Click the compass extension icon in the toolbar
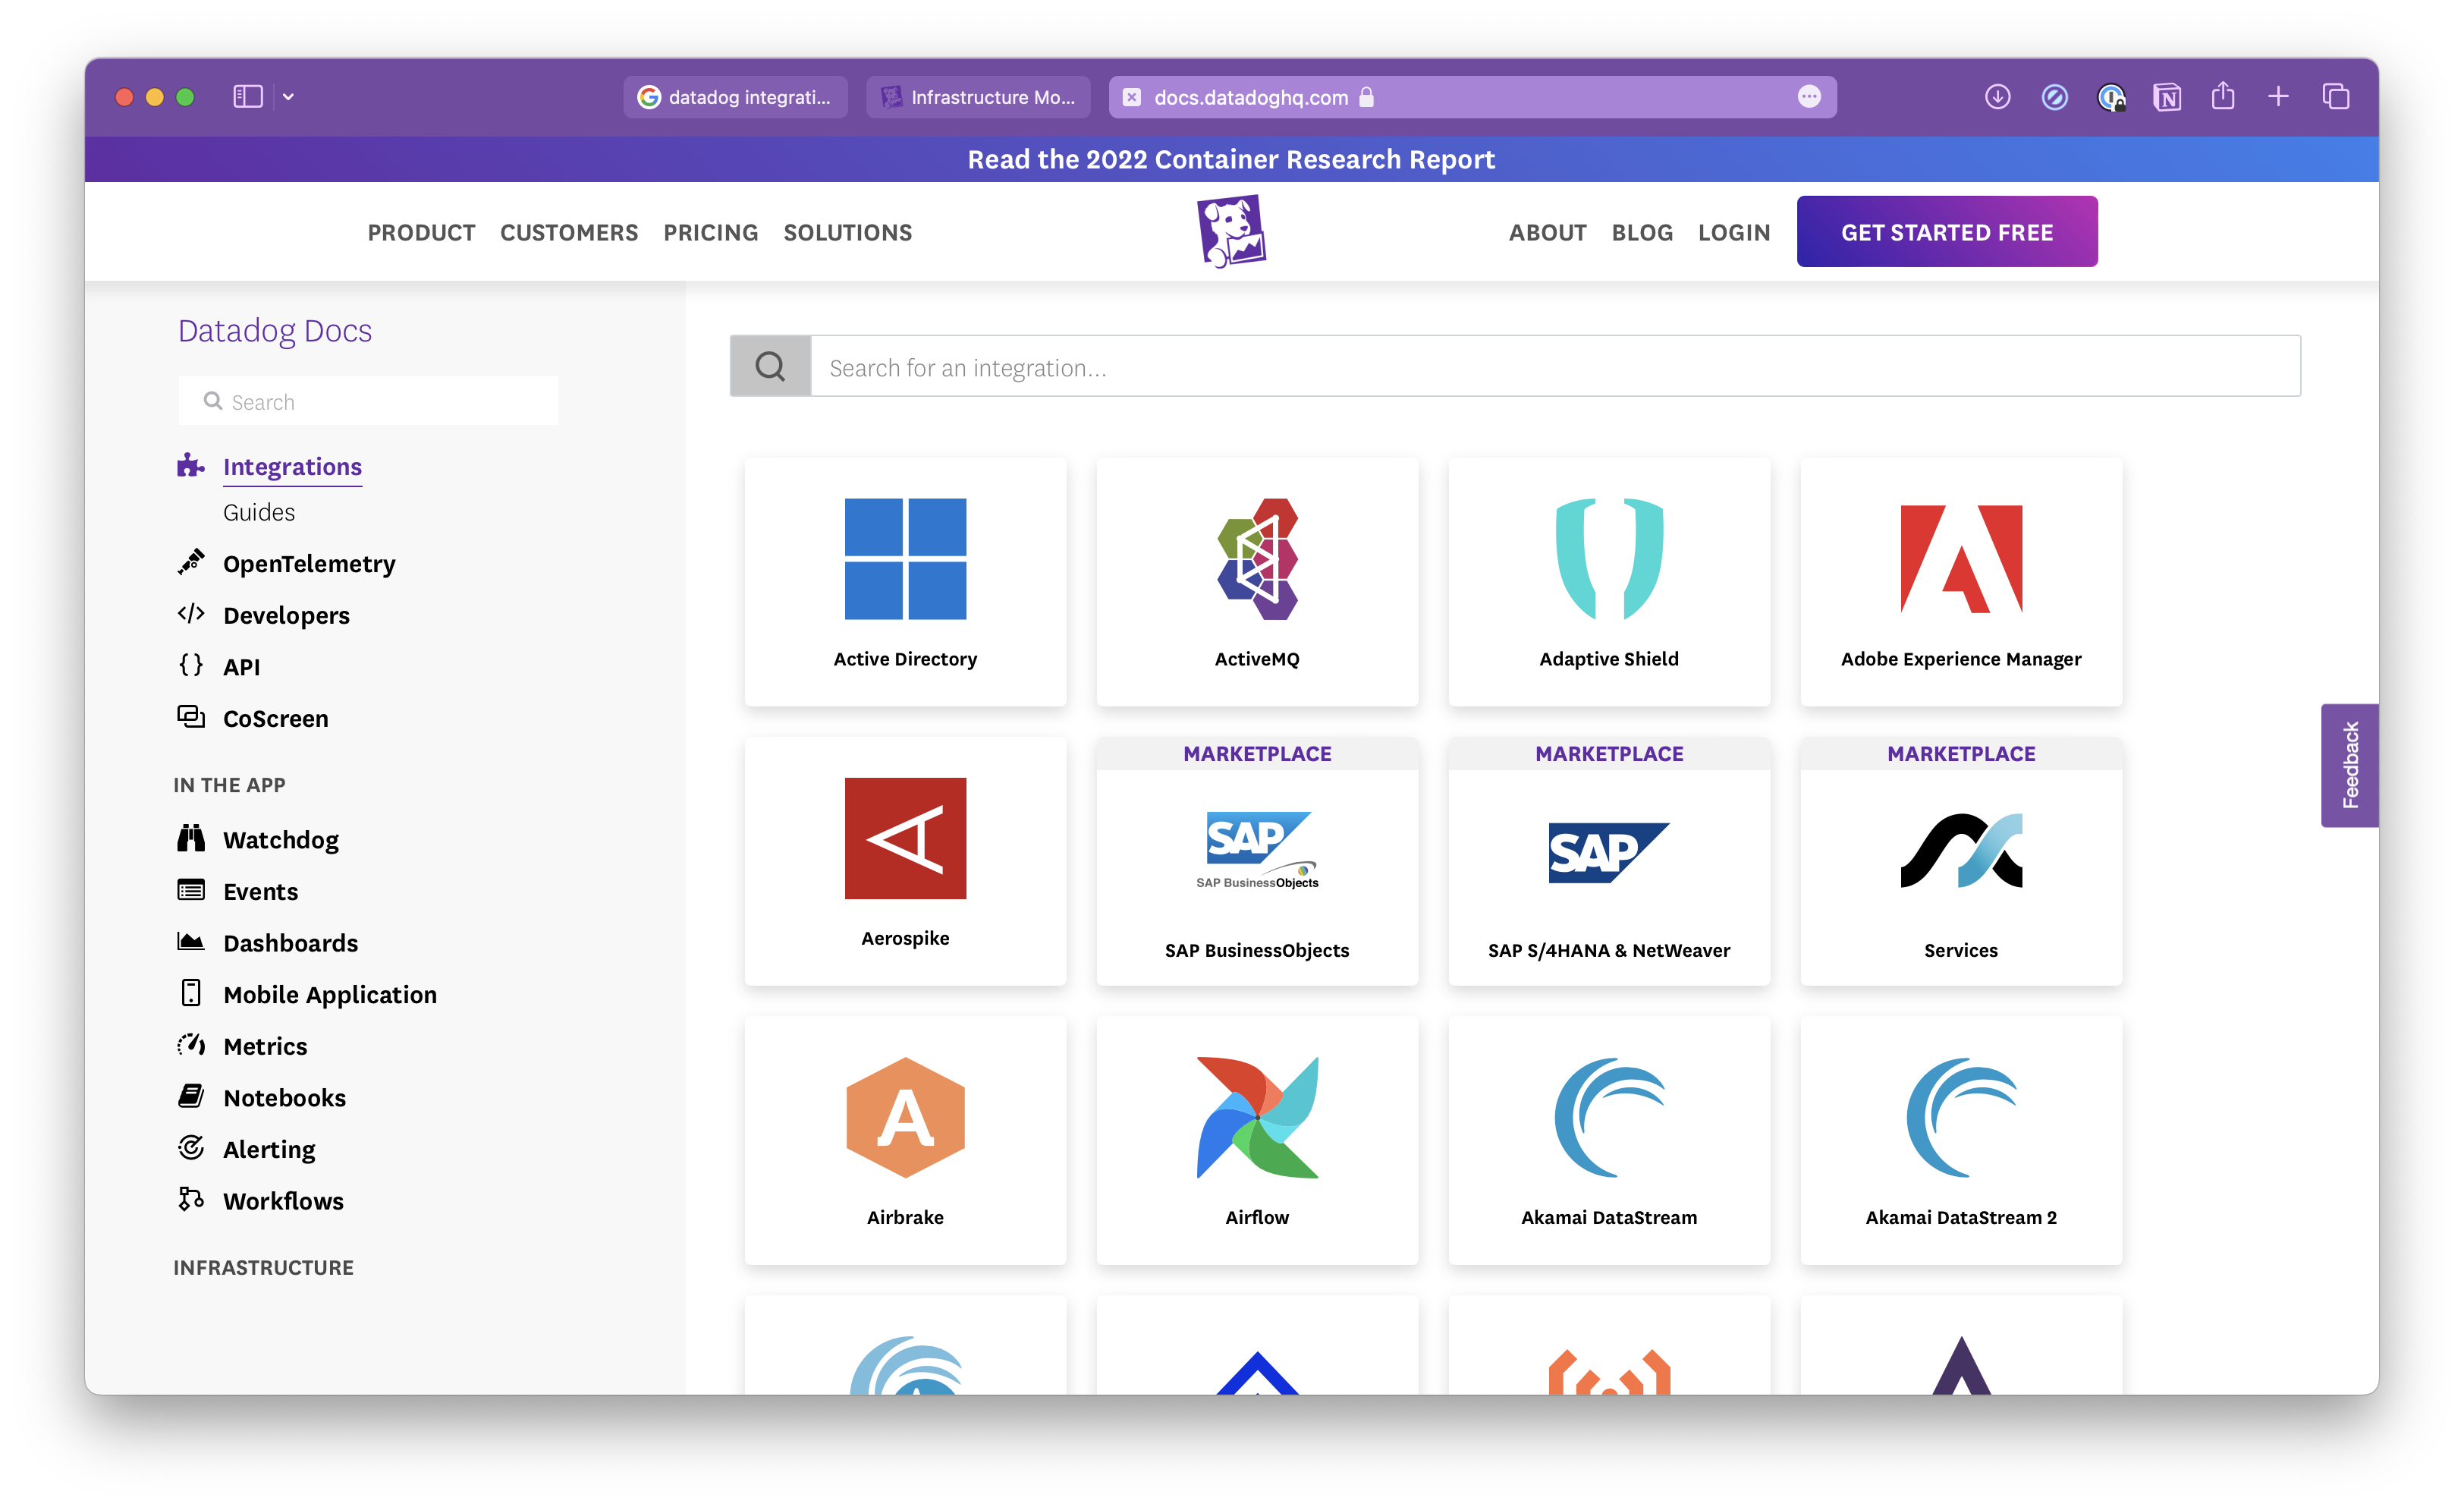This screenshot has height=1507, width=2464. click(2054, 97)
